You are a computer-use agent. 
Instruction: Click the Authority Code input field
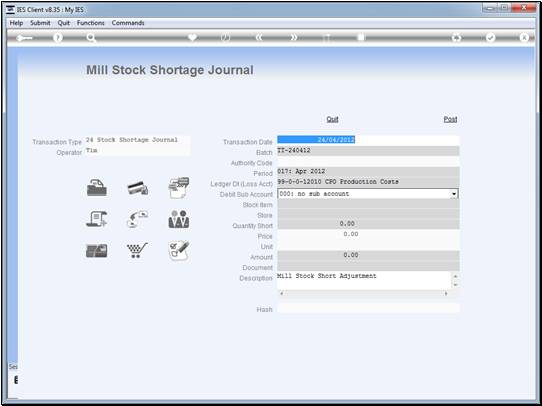pos(368,162)
